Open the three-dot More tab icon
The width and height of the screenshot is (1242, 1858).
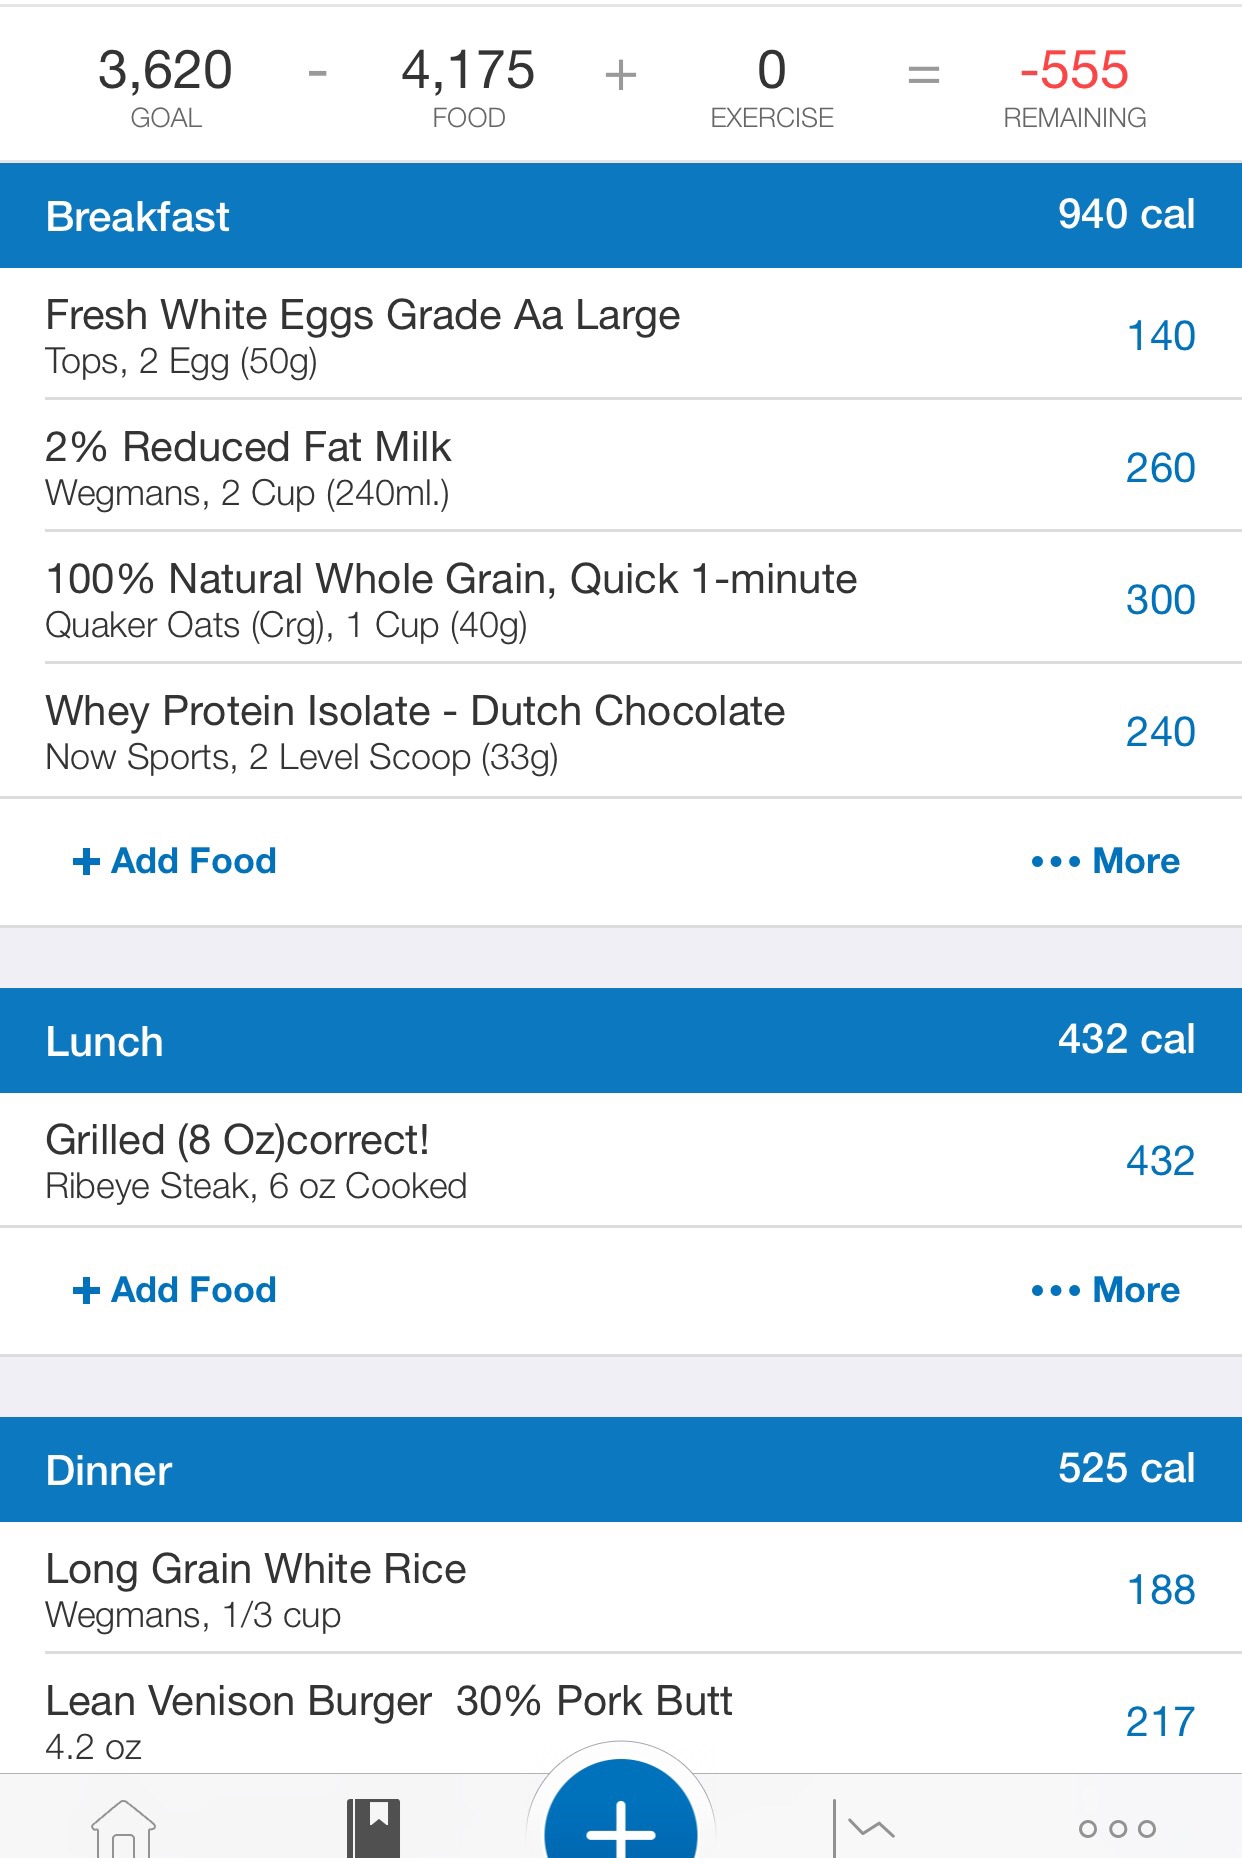pyautogui.click(x=1117, y=1829)
